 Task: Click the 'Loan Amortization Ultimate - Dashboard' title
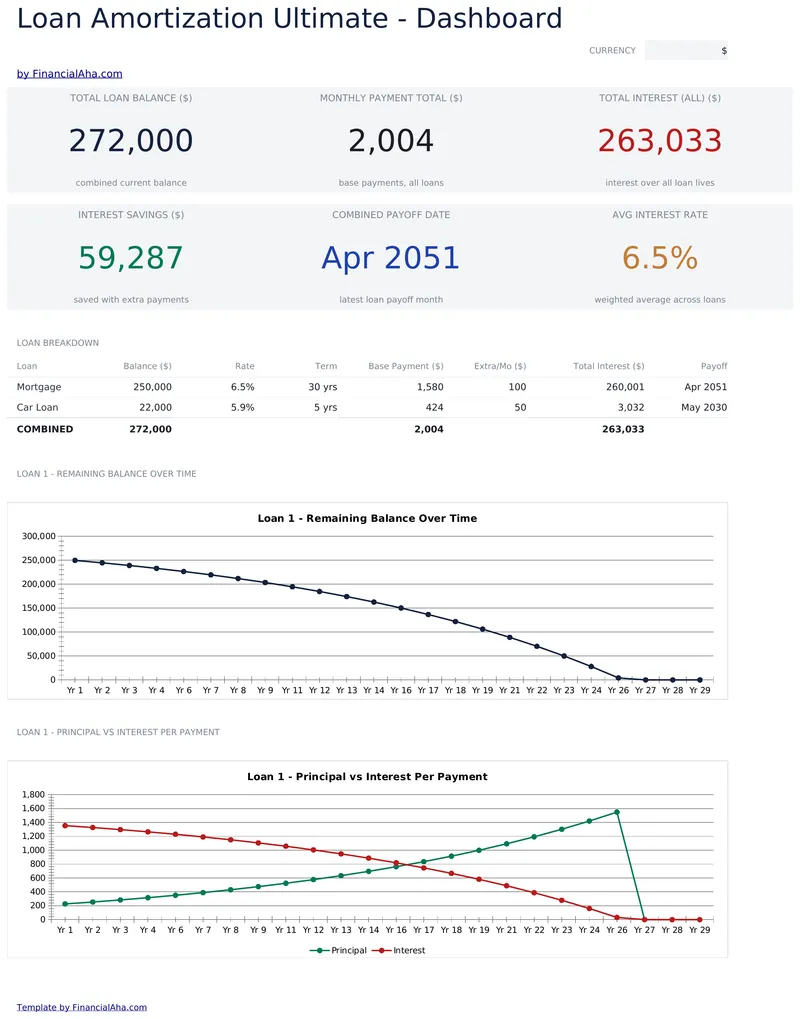(x=289, y=18)
